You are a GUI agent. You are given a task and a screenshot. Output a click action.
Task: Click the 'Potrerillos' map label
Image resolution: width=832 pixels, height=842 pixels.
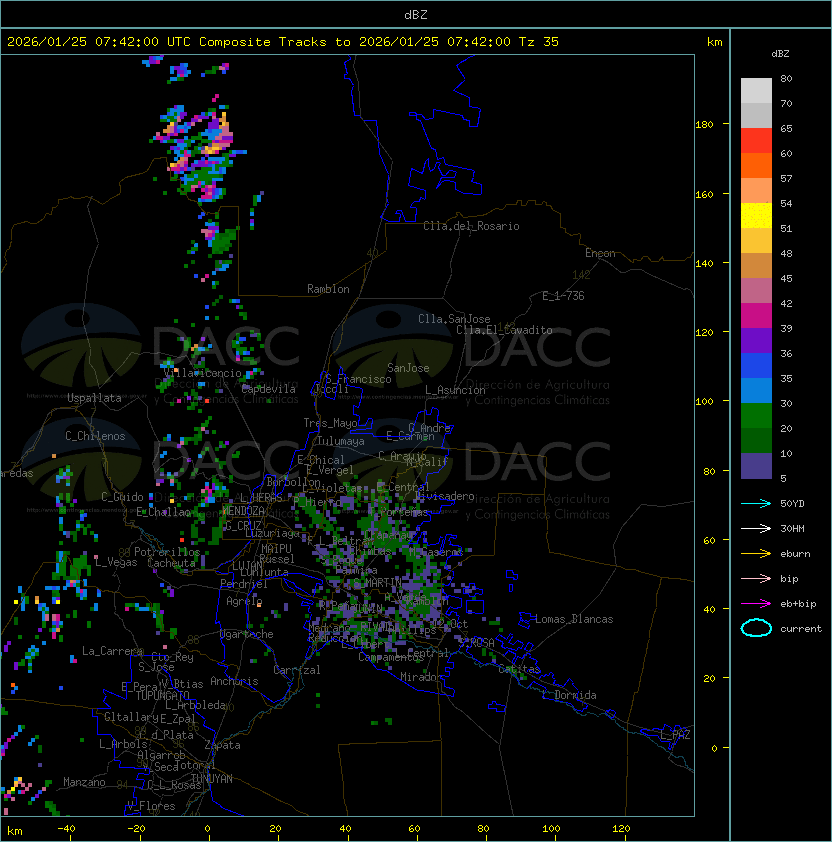(x=167, y=552)
